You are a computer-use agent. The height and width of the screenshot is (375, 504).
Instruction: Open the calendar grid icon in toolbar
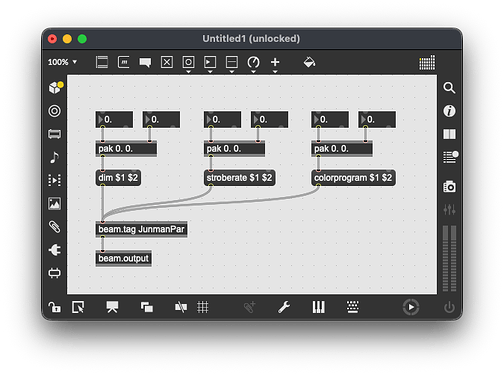point(427,62)
